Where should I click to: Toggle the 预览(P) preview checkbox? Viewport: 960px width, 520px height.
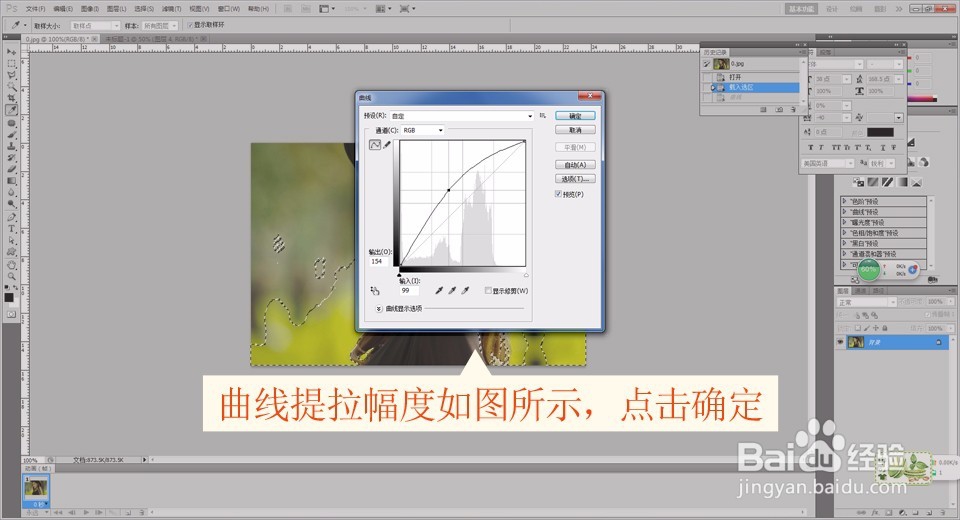point(558,194)
